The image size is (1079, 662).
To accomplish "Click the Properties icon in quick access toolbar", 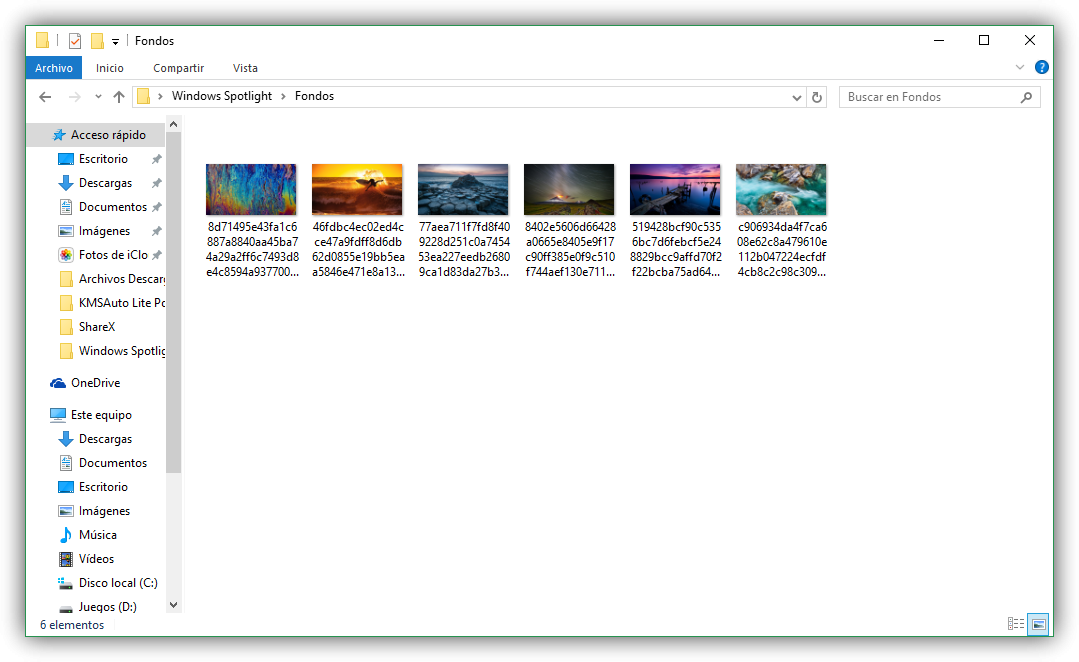I will pos(75,40).
